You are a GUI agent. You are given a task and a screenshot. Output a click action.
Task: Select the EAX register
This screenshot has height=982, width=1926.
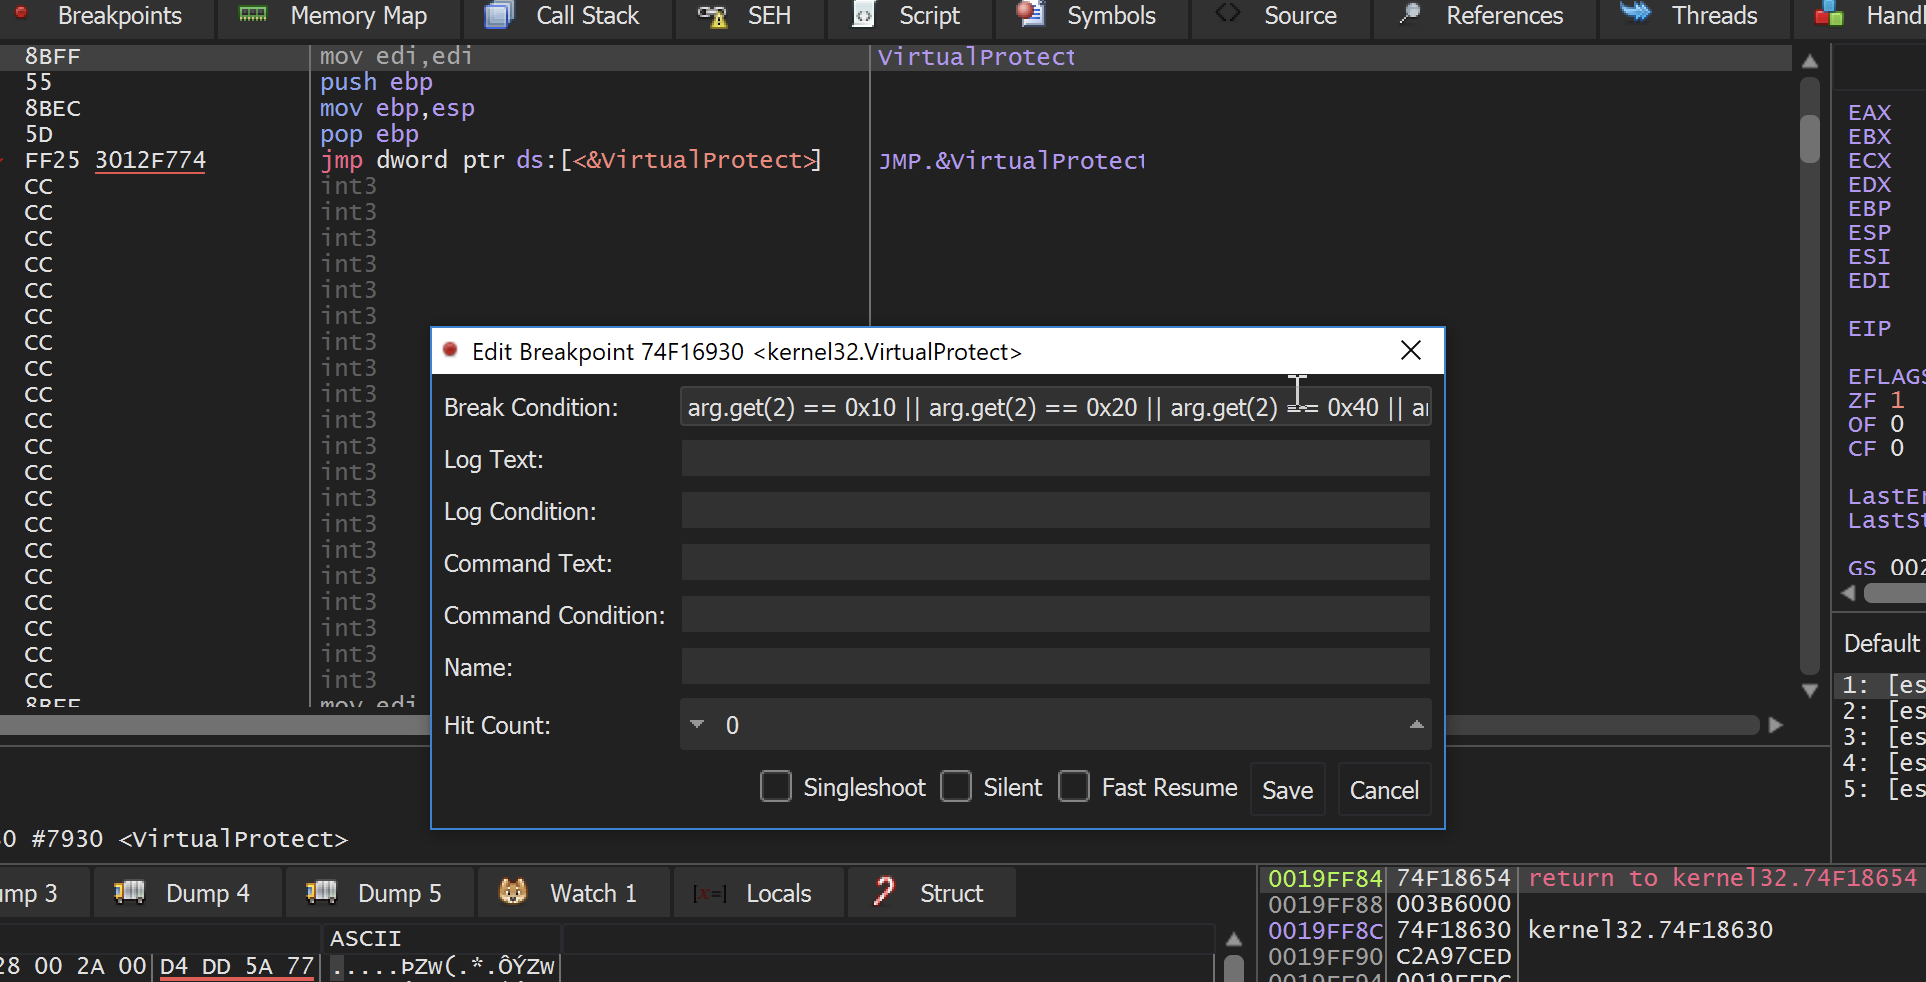point(1869,113)
